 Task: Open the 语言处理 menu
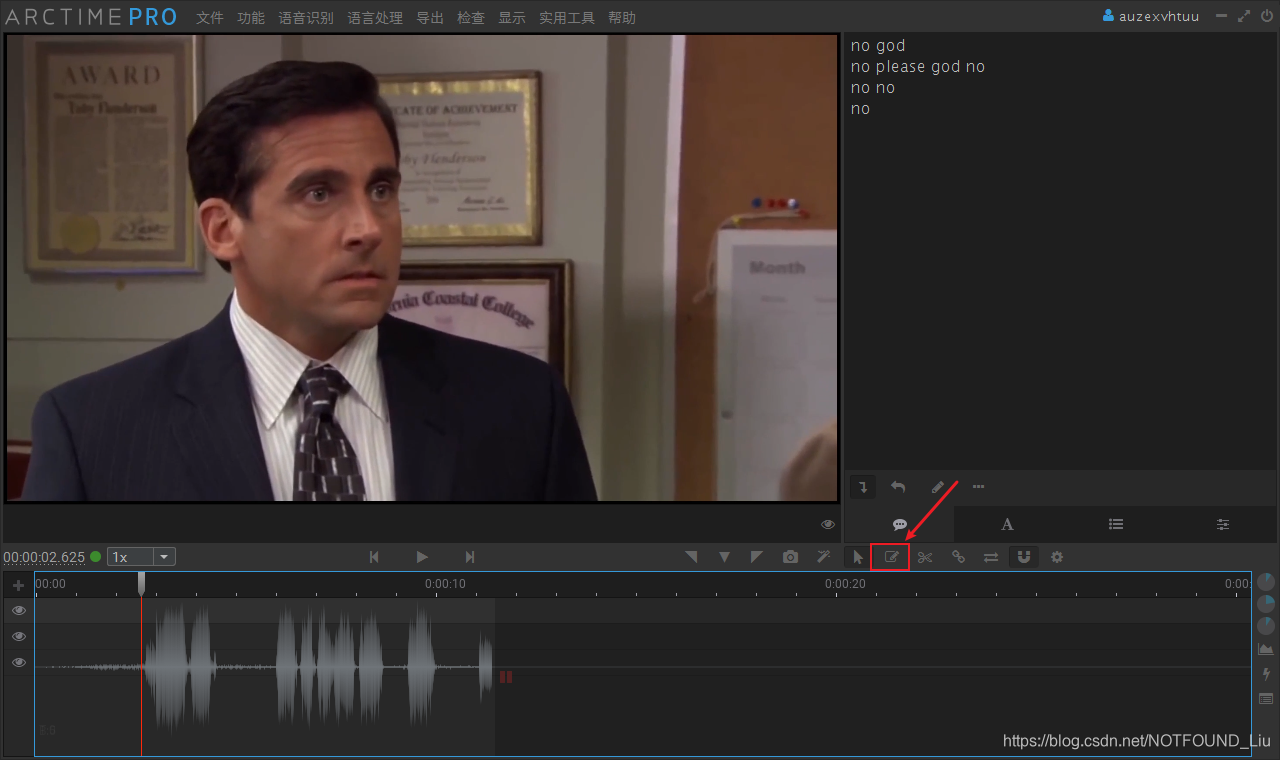[x=375, y=17]
